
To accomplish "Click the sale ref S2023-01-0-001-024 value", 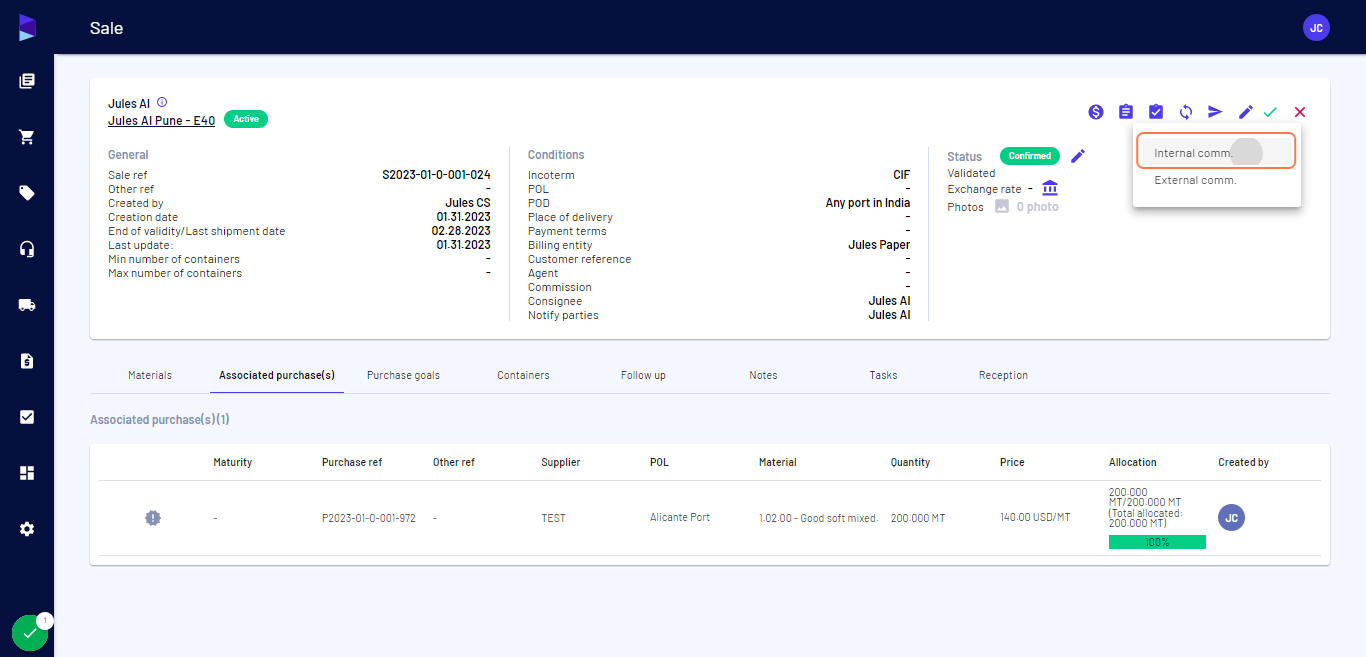I will (436, 175).
